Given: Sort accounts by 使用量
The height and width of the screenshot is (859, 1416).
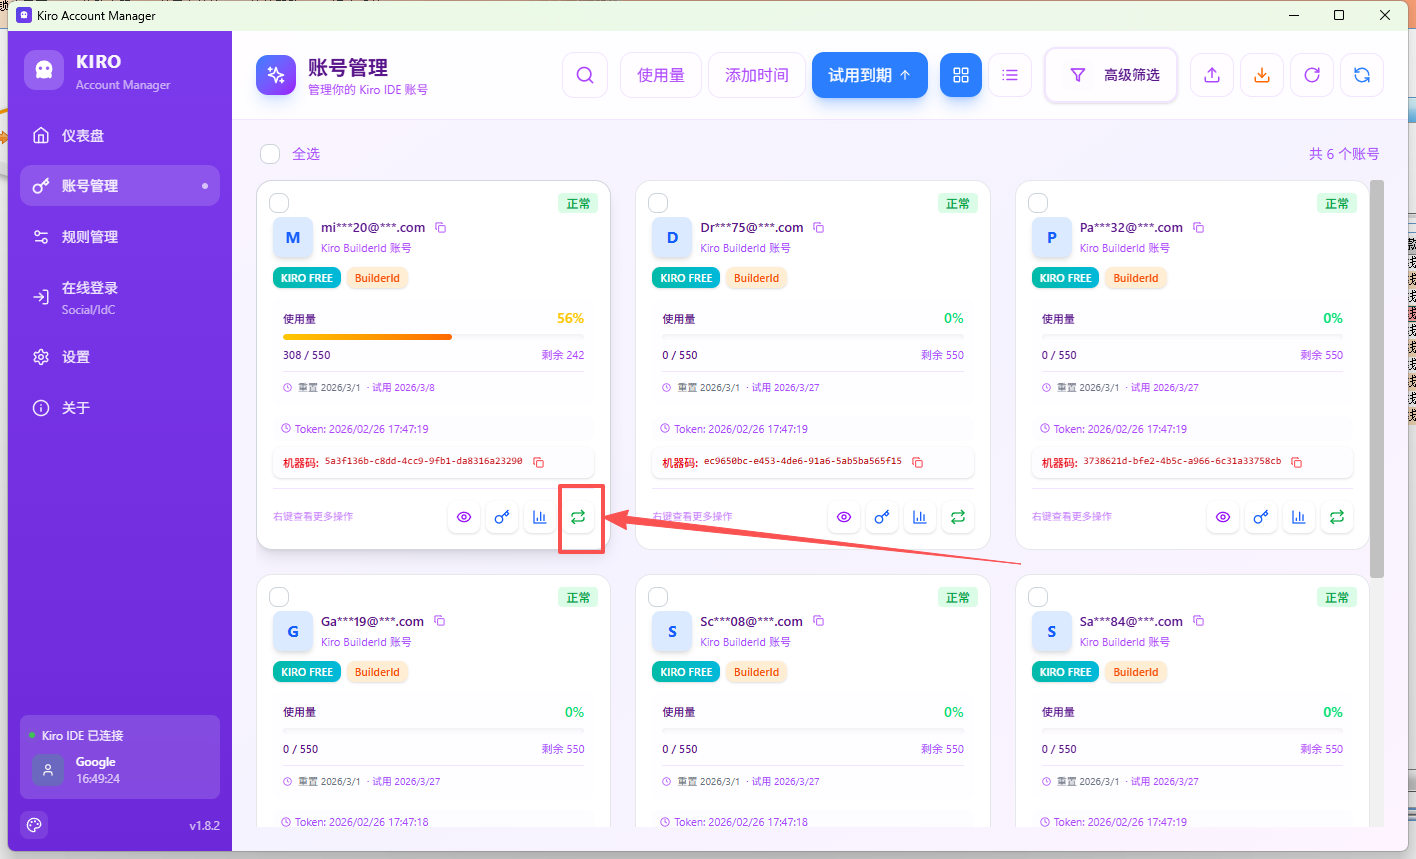Looking at the screenshot, I should click(x=661, y=75).
